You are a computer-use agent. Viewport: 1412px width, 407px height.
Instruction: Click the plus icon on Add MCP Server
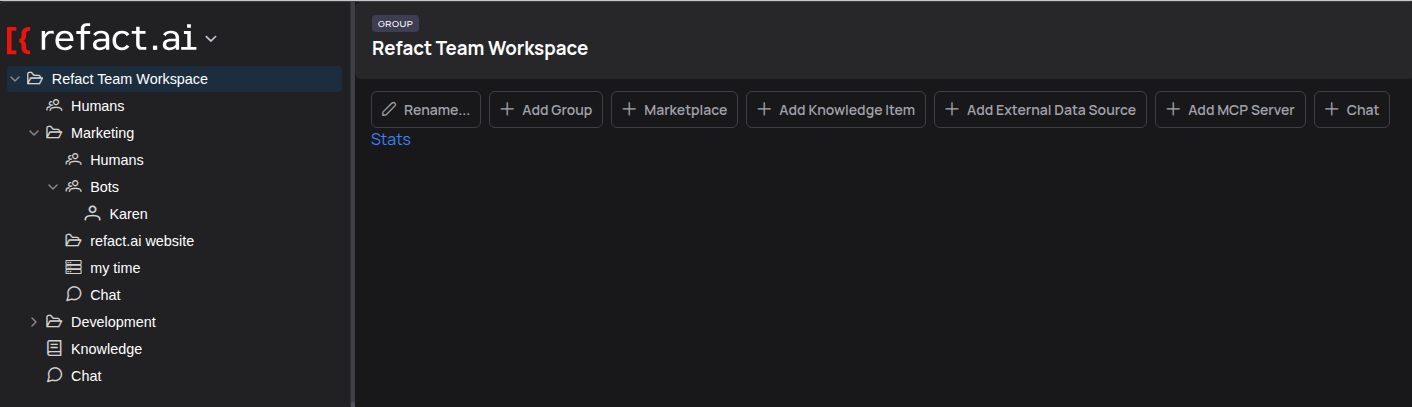pyautogui.click(x=1173, y=110)
